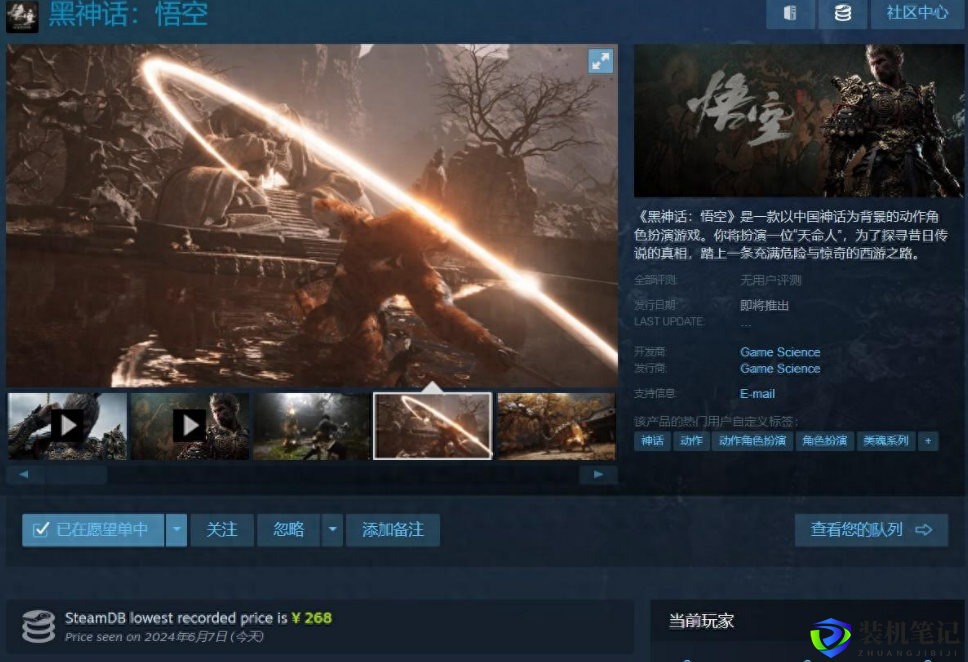Viewport: 968px width, 662px height.
Task: Open 社区中心 community hub
Action: (x=917, y=14)
